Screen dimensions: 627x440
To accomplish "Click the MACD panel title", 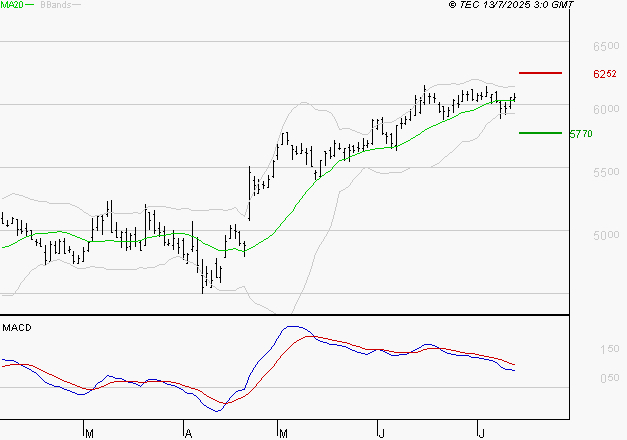I will tap(16, 328).
